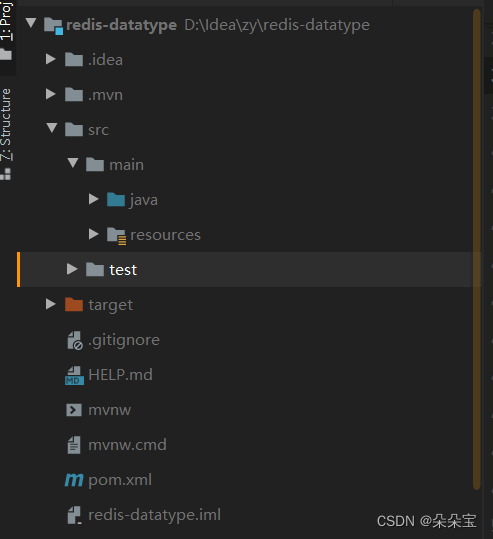This screenshot has width=493, height=539.
Task: Expand the .idea folder arrow
Action: 51,59
